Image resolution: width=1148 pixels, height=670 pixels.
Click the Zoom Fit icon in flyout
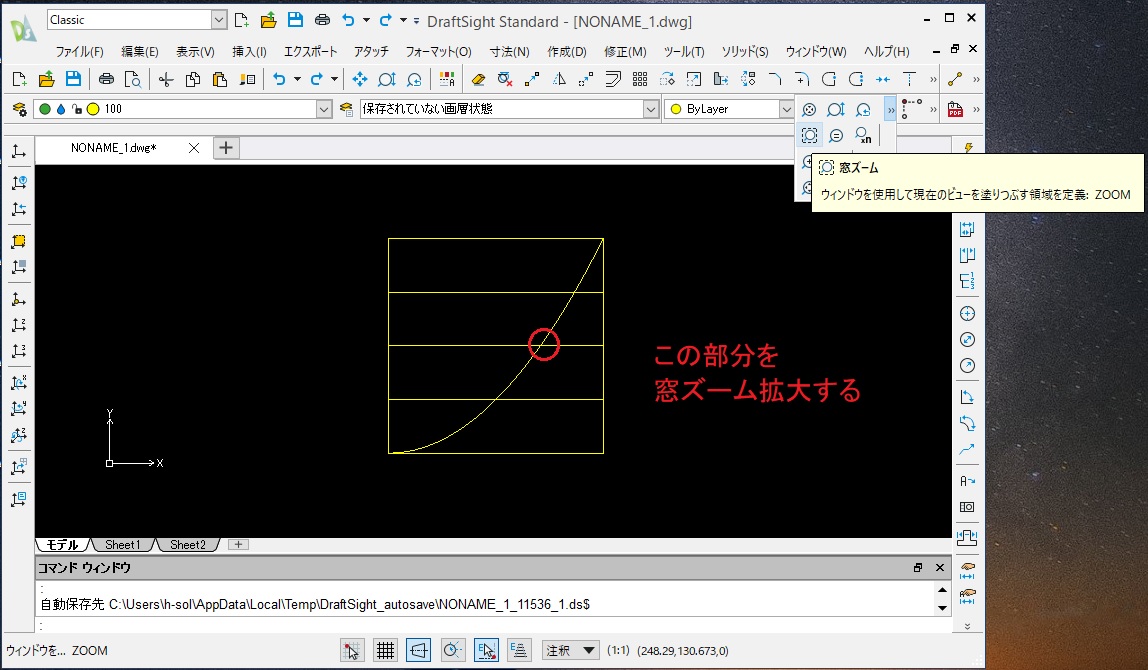[809, 110]
